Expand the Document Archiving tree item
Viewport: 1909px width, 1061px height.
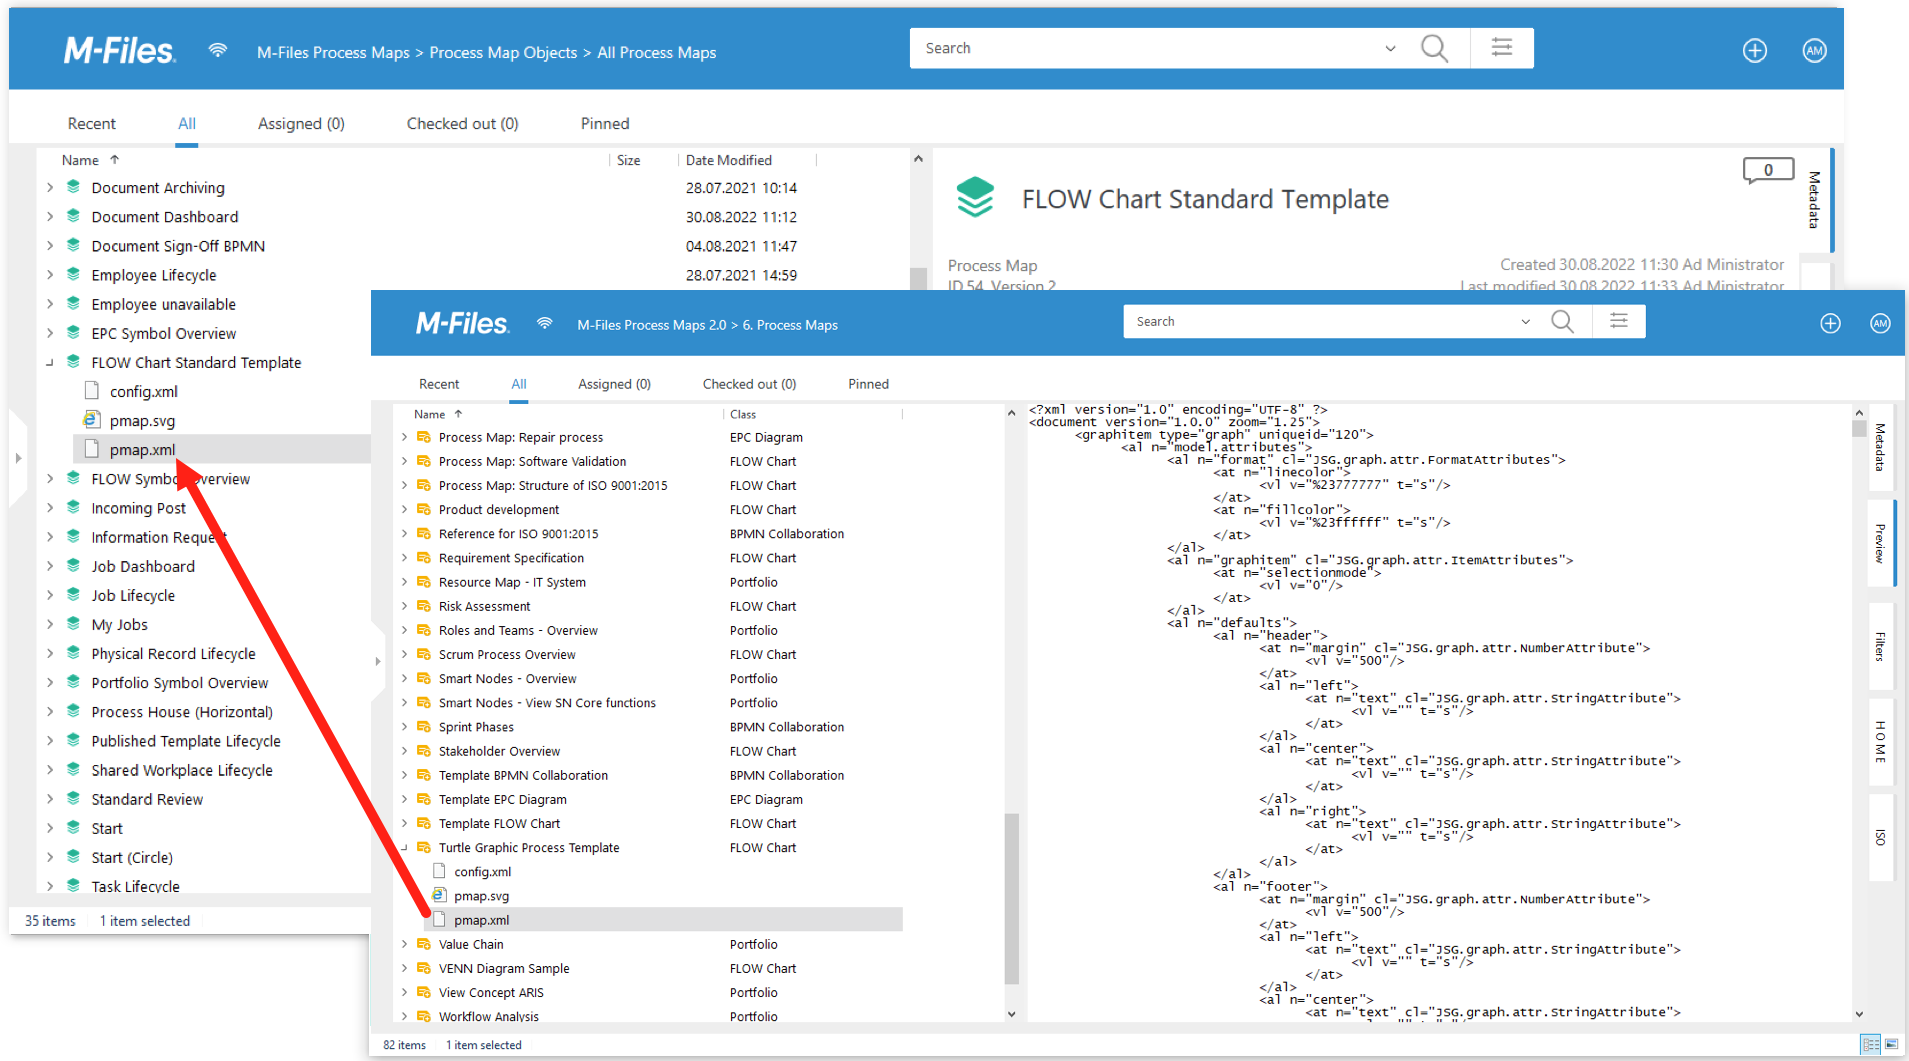click(50, 188)
